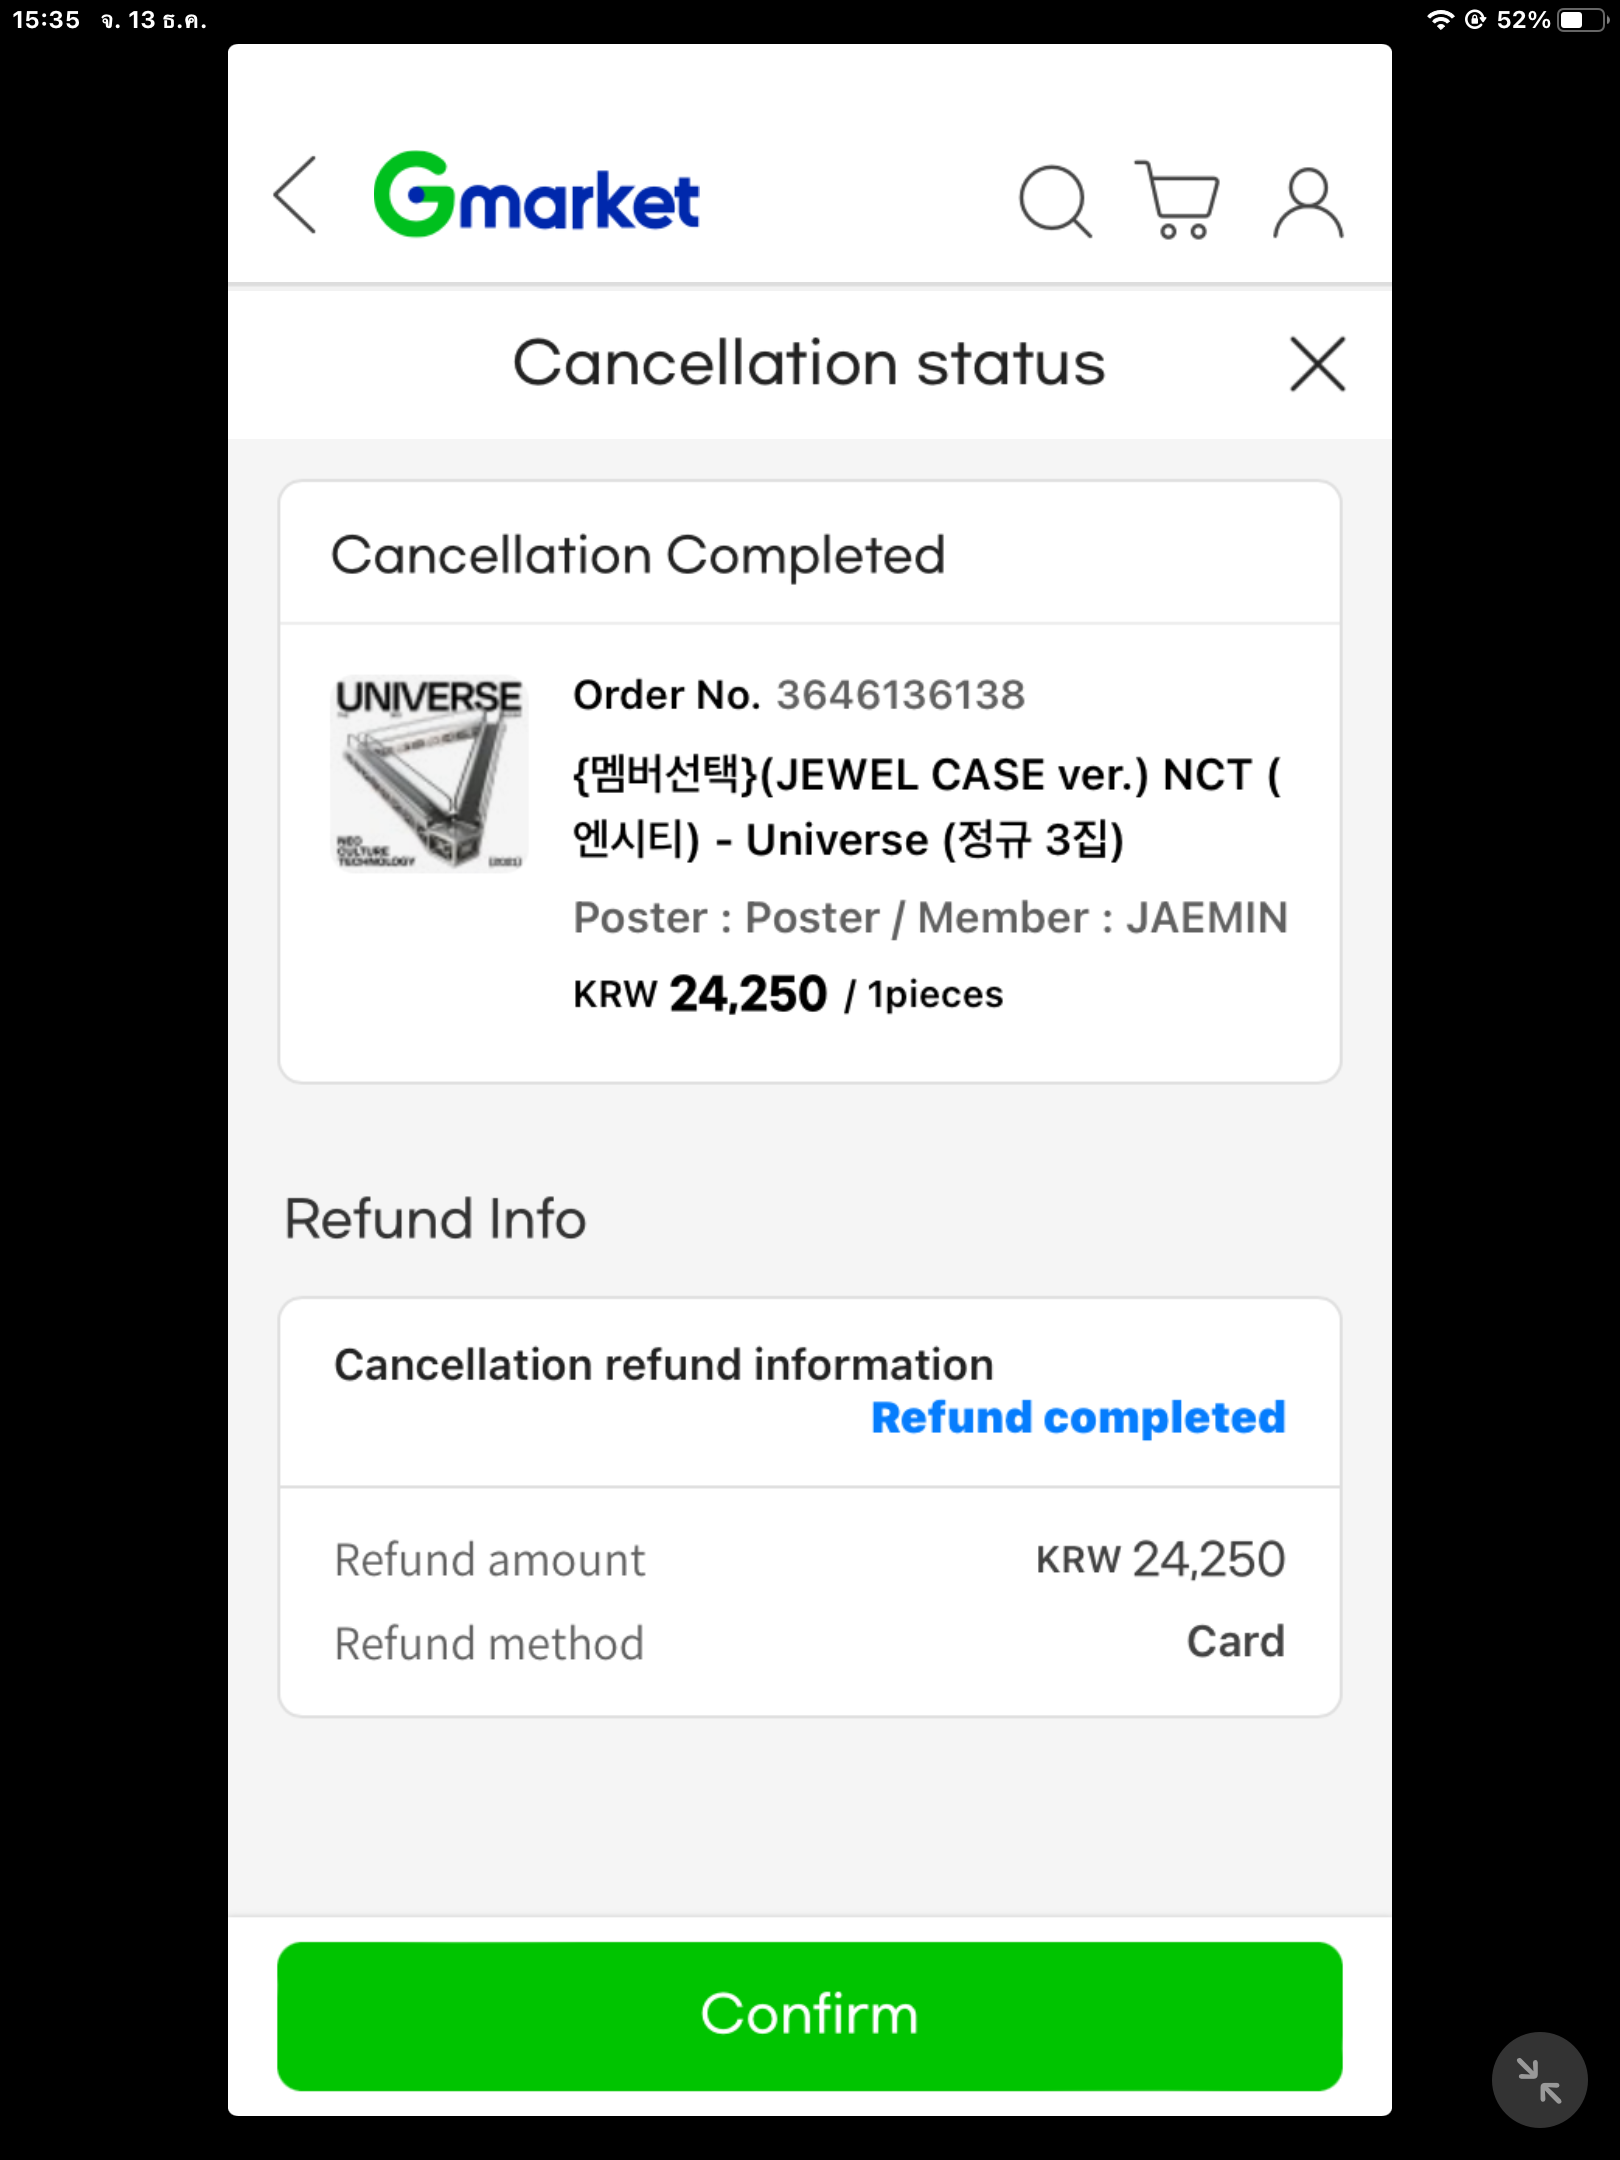
Task: Tap the Refund completed status text
Action: [x=1078, y=1417]
